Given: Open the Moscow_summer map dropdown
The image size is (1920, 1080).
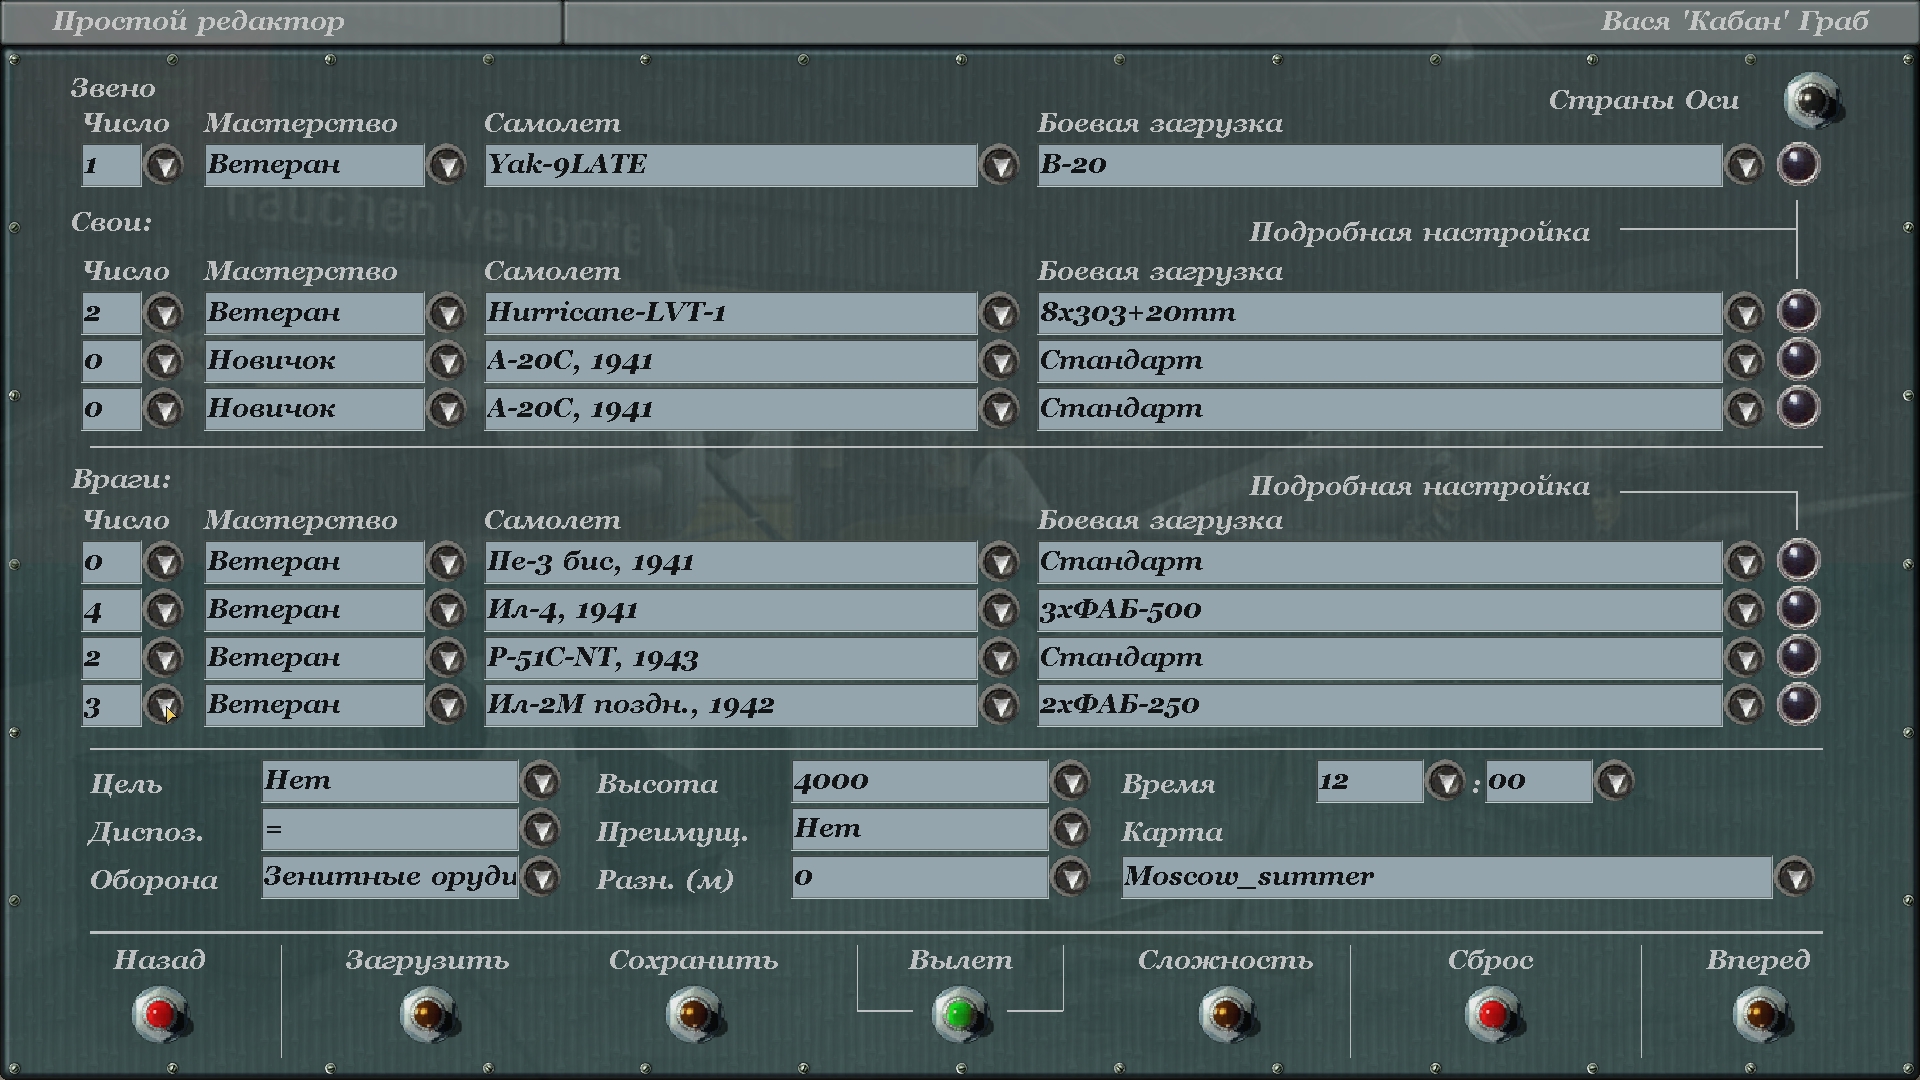Looking at the screenshot, I should (x=1795, y=878).
